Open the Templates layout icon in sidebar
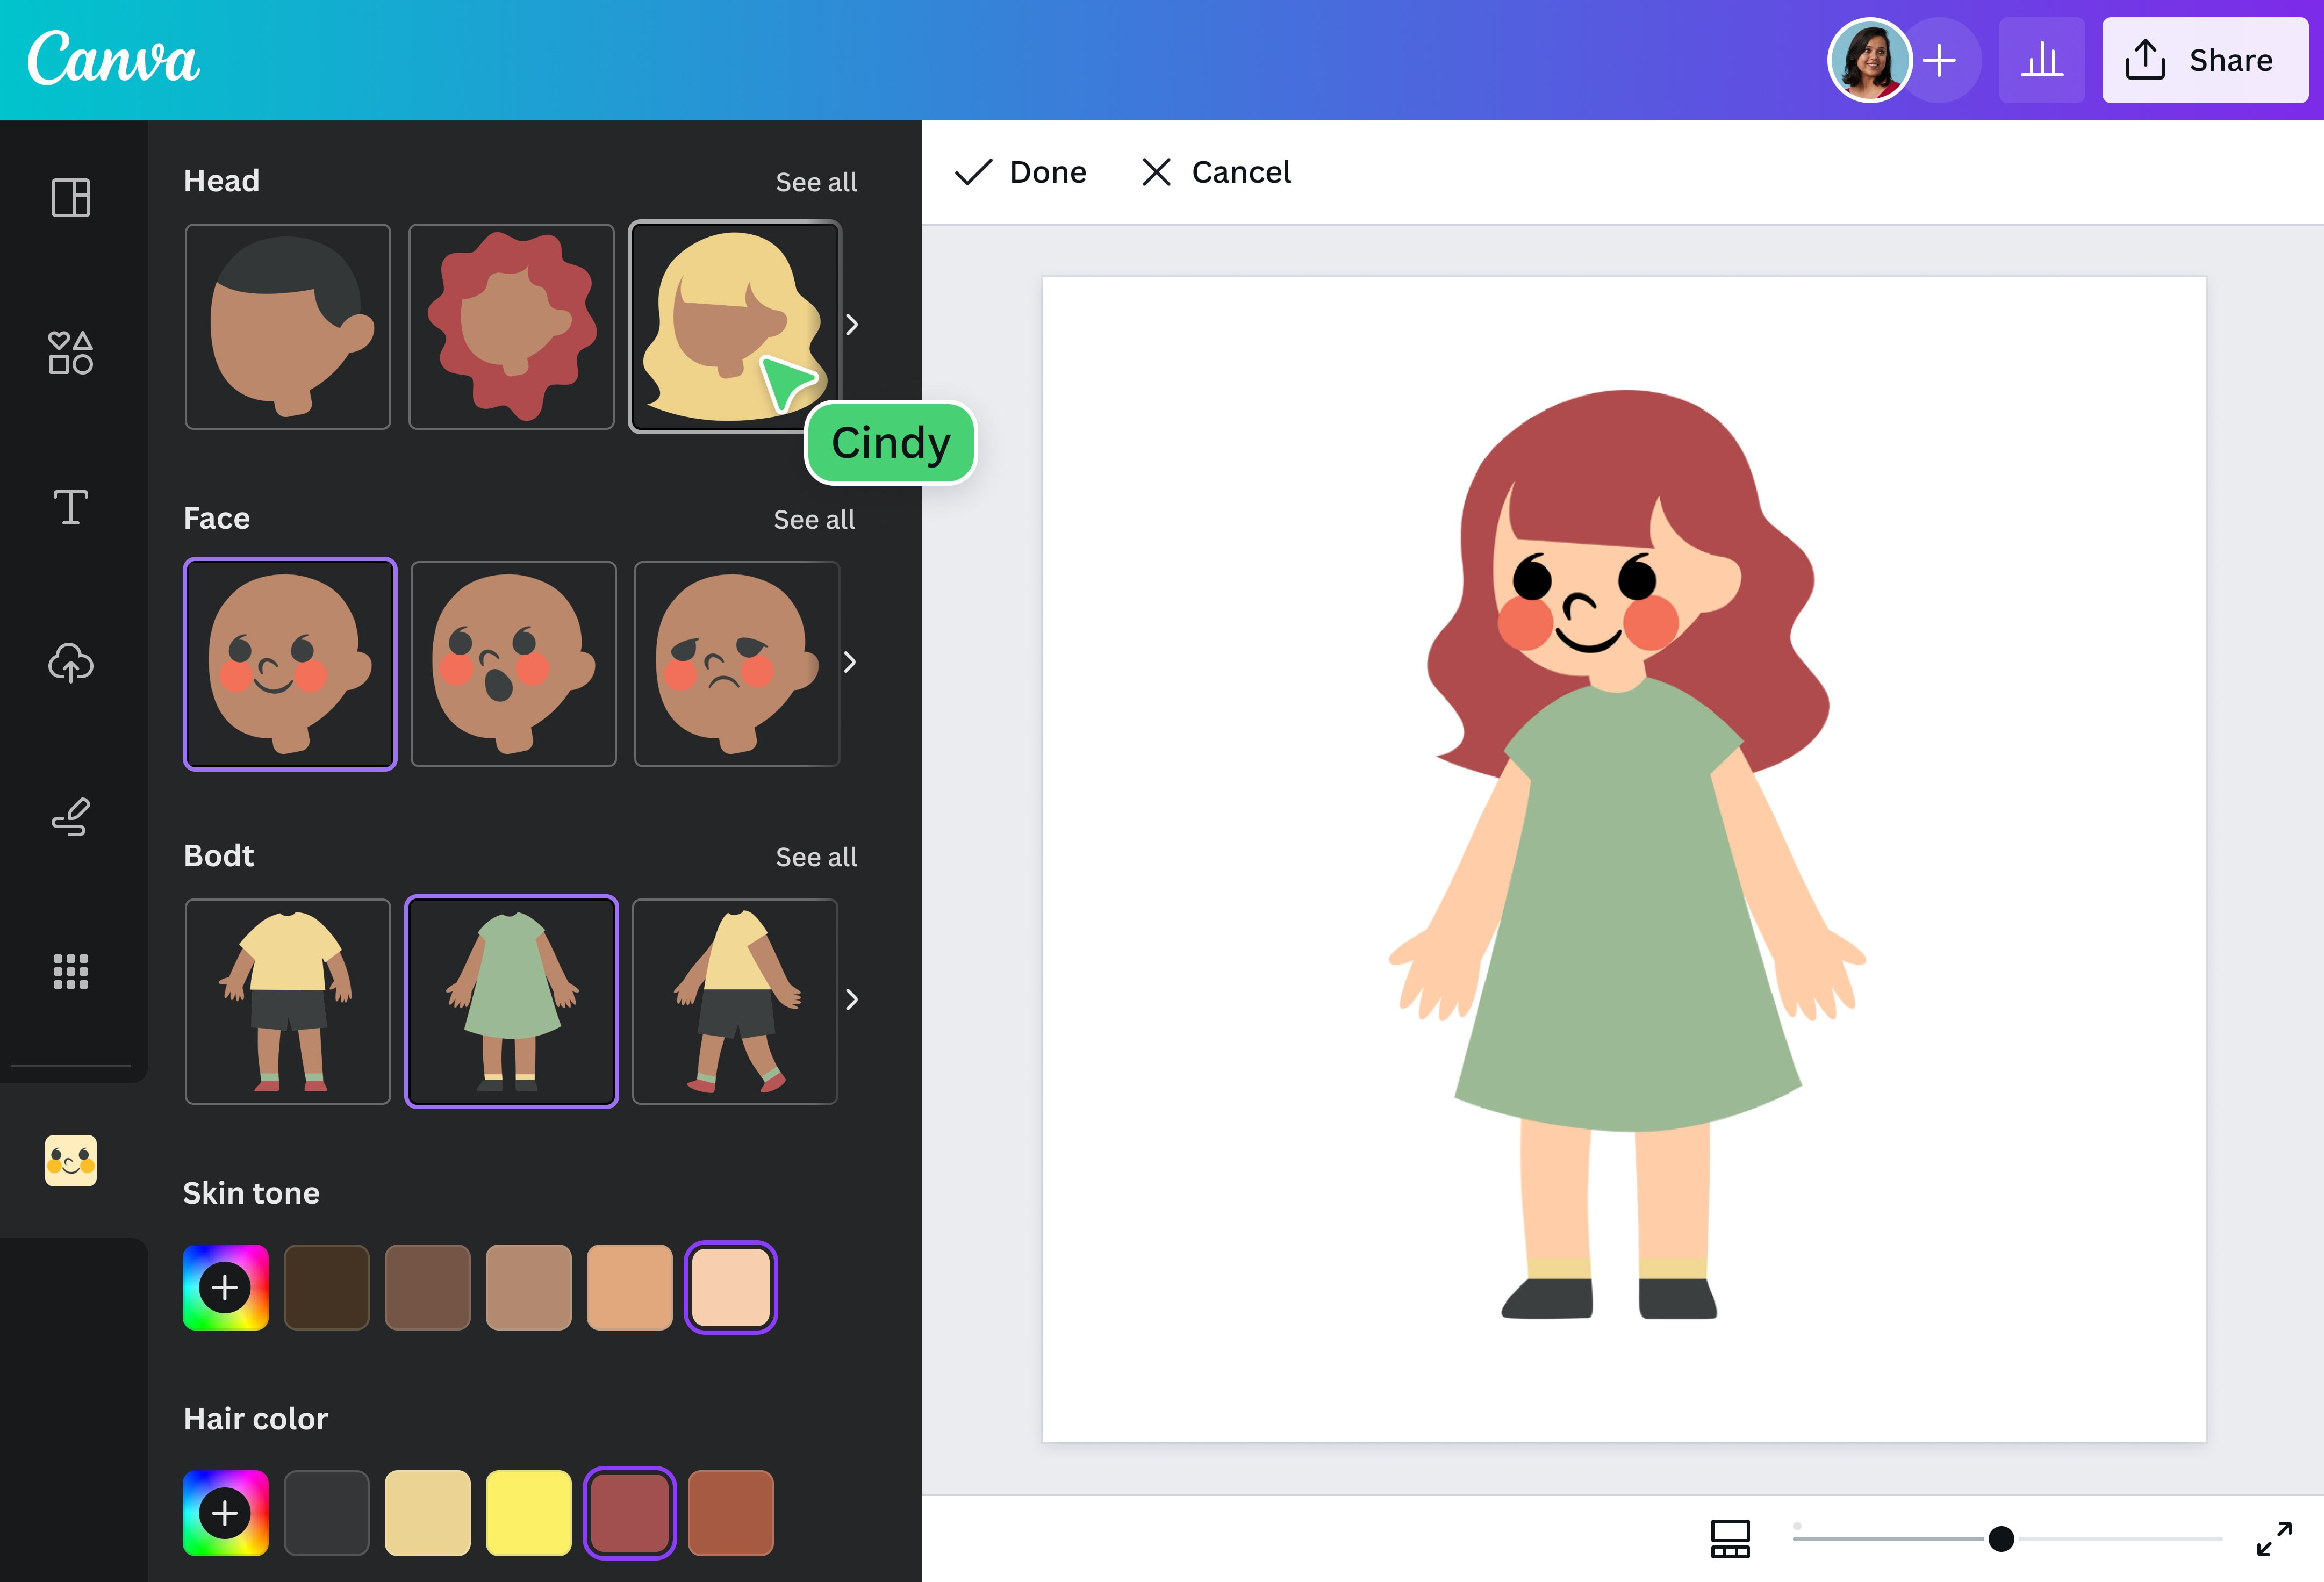Image resolution: width=2324 pixels, height=1582 pixels. tap(71, 197)
